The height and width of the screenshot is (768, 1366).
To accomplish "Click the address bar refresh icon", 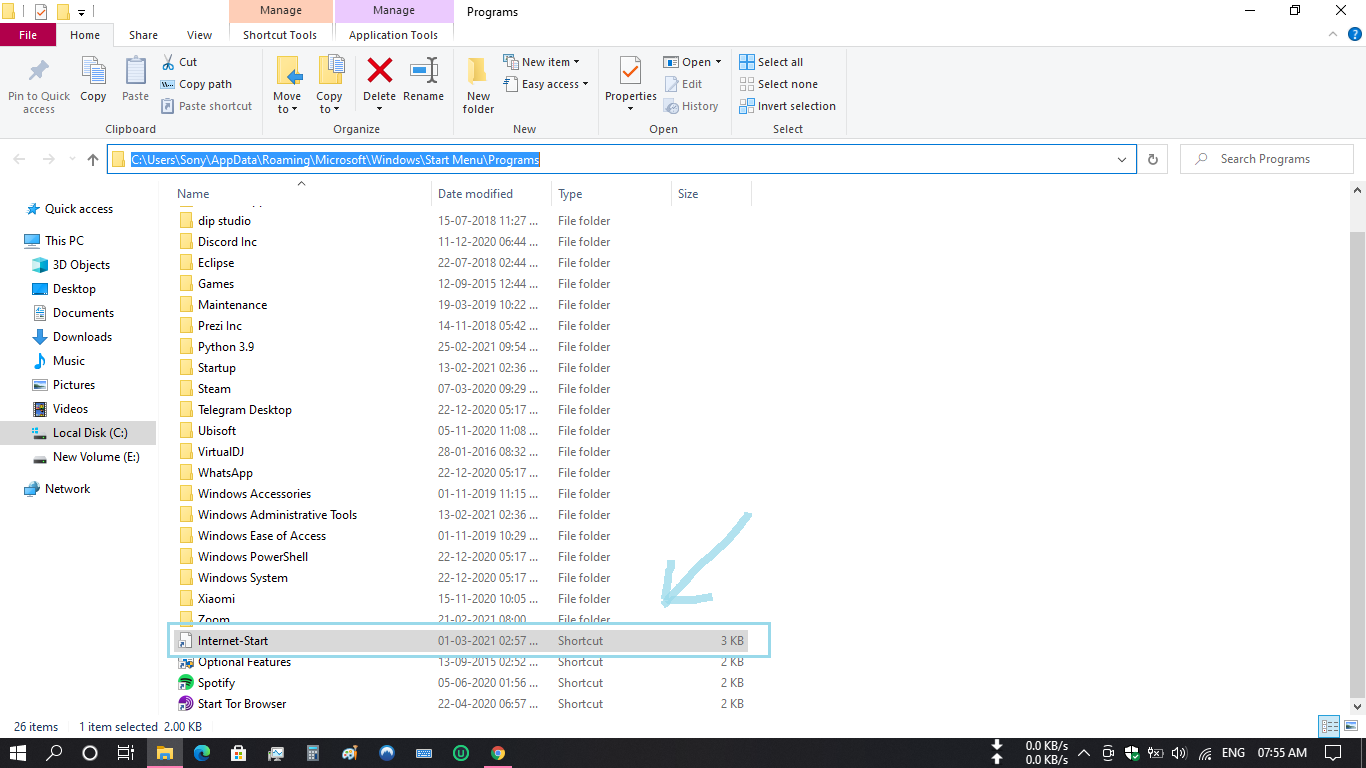I will coord(1153,158).
